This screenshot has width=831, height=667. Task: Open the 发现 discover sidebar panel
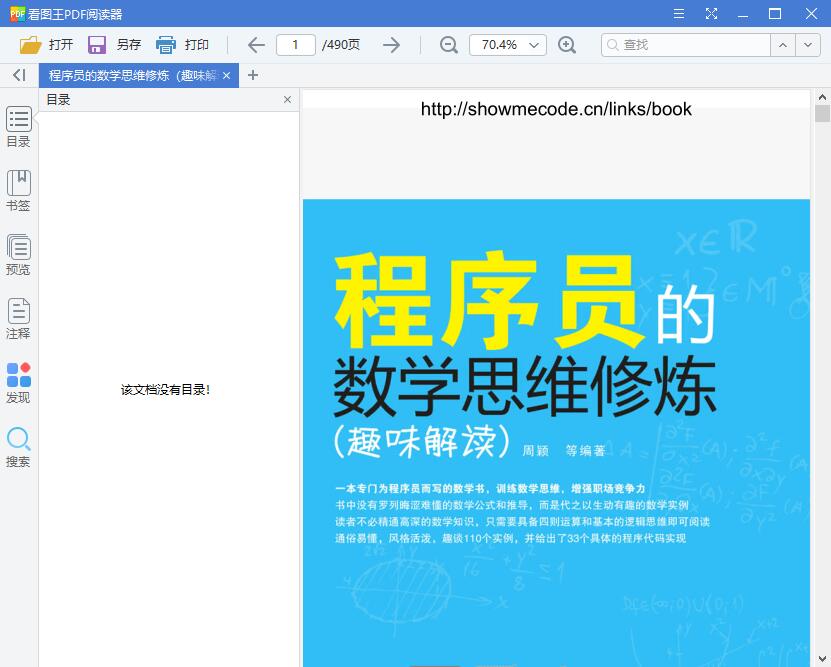click(x=19, y=383)
